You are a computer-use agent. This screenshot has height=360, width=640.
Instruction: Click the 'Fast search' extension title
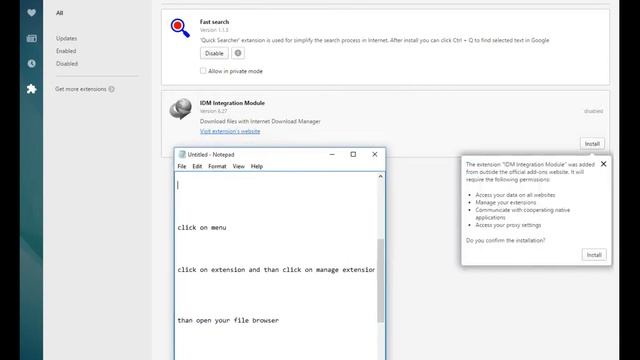pos(214,22)
